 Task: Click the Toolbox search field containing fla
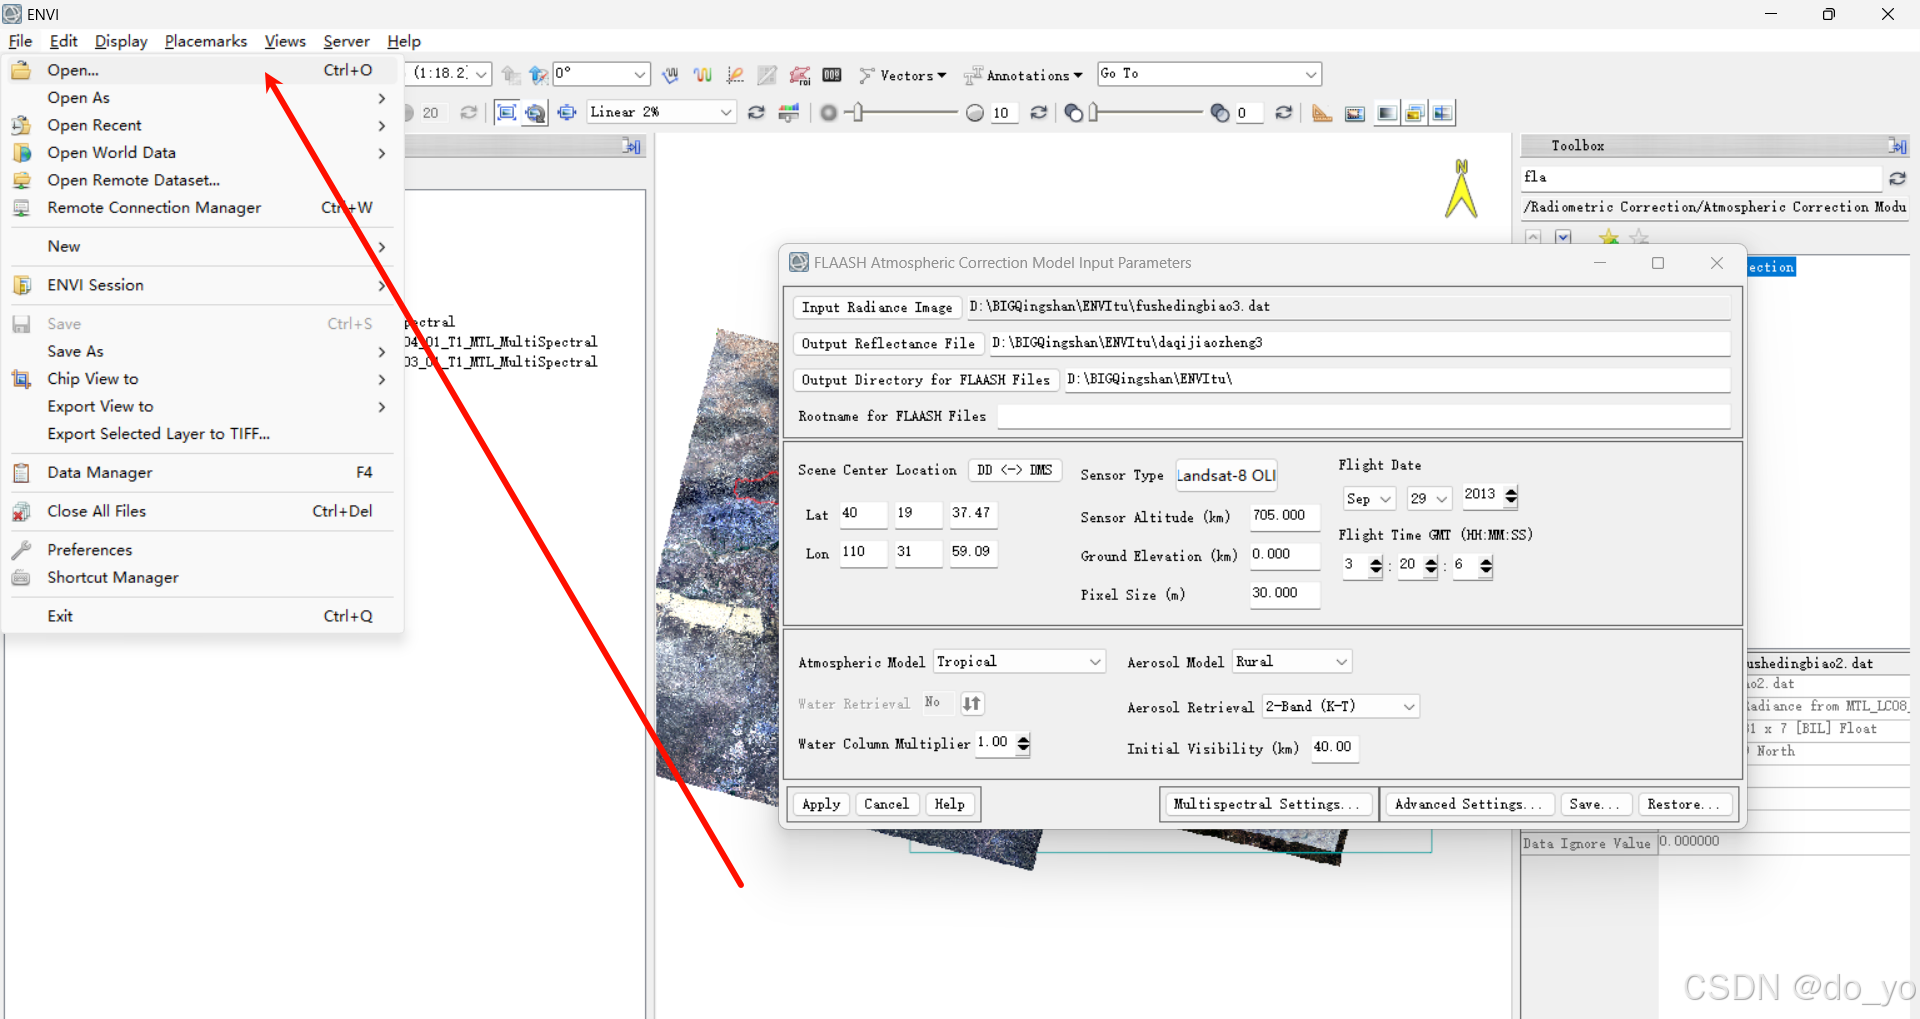point(1701,177)
